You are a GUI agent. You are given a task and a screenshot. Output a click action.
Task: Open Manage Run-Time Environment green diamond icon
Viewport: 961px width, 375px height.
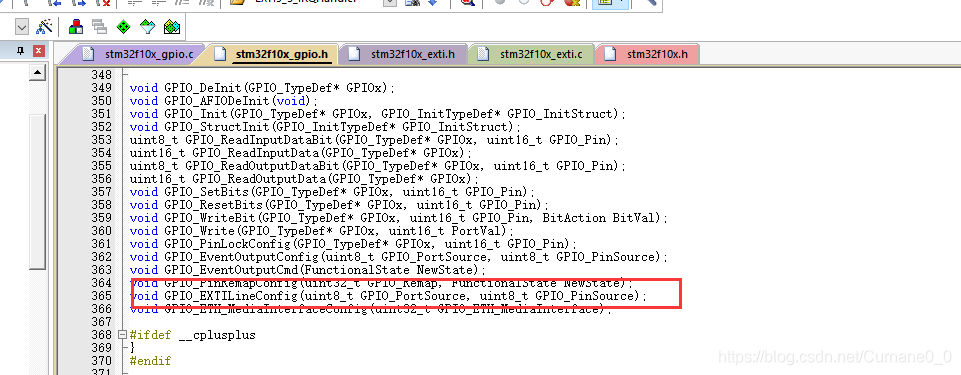(124, 27)
